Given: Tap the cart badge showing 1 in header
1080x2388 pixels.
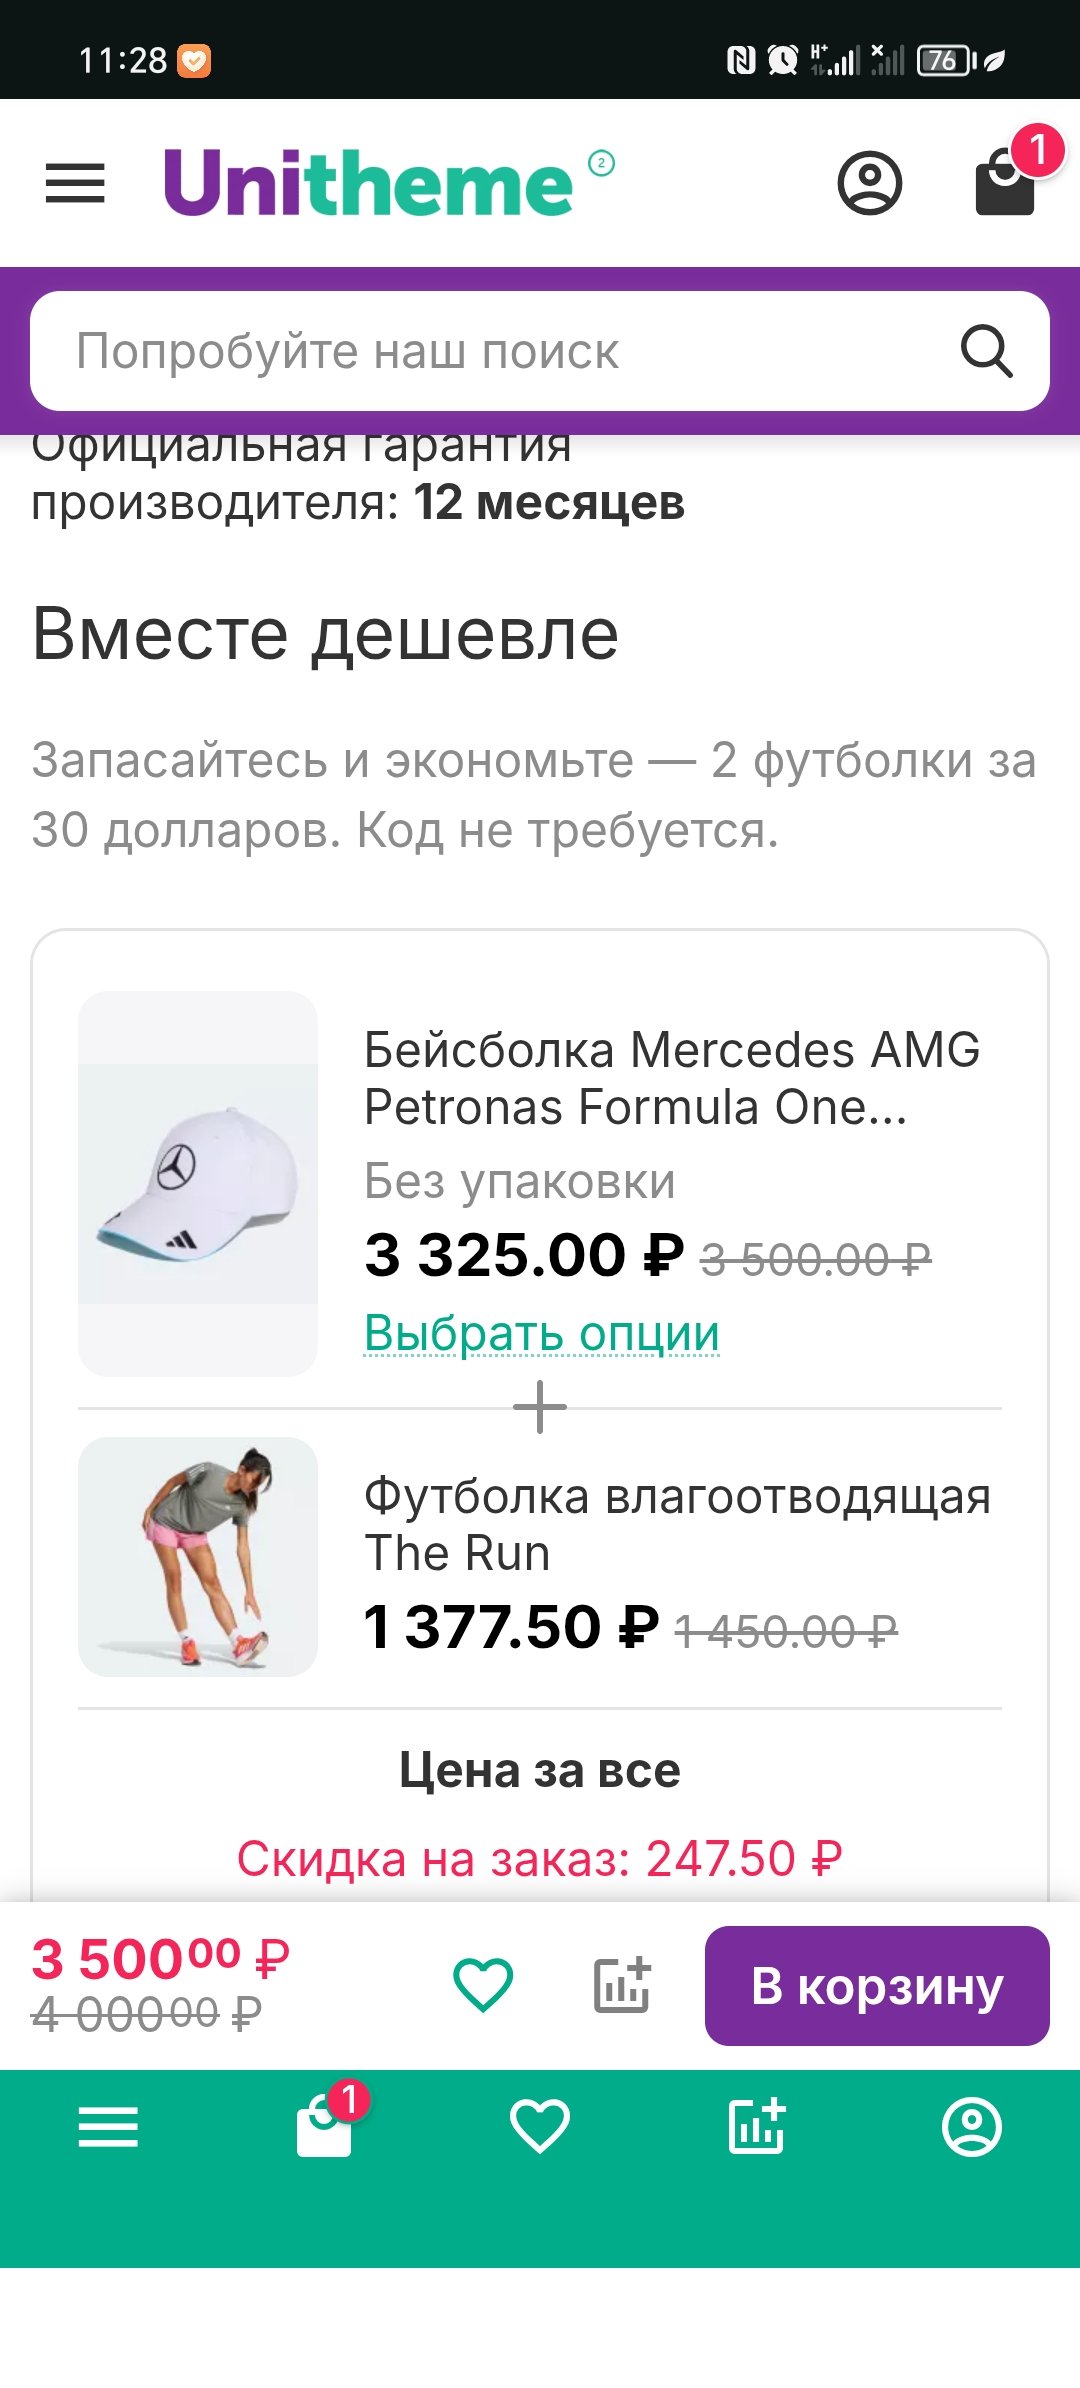Looking at the screenshot, I should pyautogui.click(x=1037, y=151).
